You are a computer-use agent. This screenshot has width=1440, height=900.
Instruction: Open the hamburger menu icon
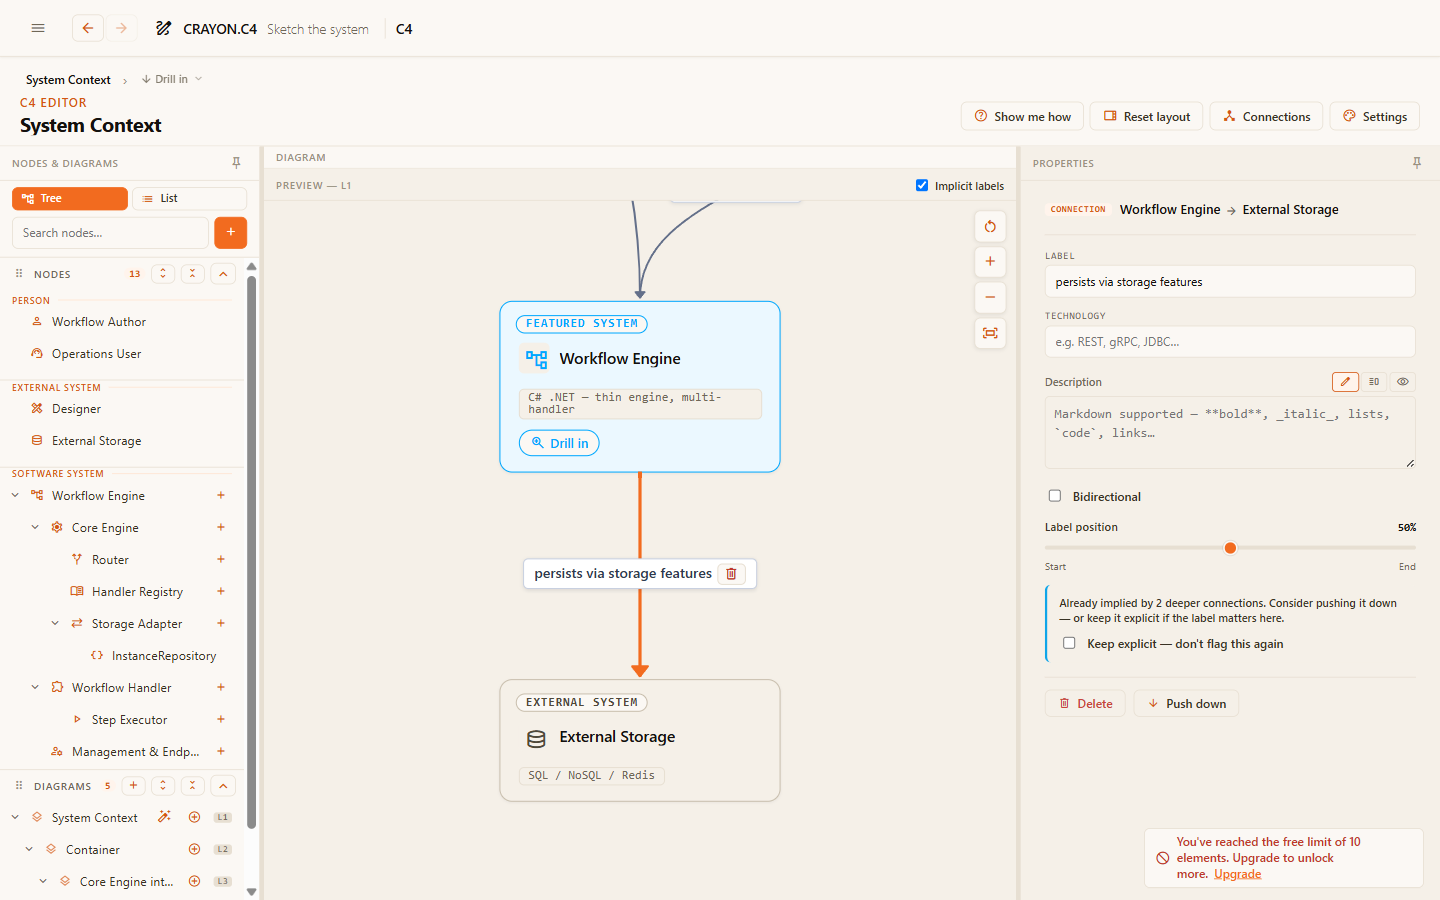[38, 28]
